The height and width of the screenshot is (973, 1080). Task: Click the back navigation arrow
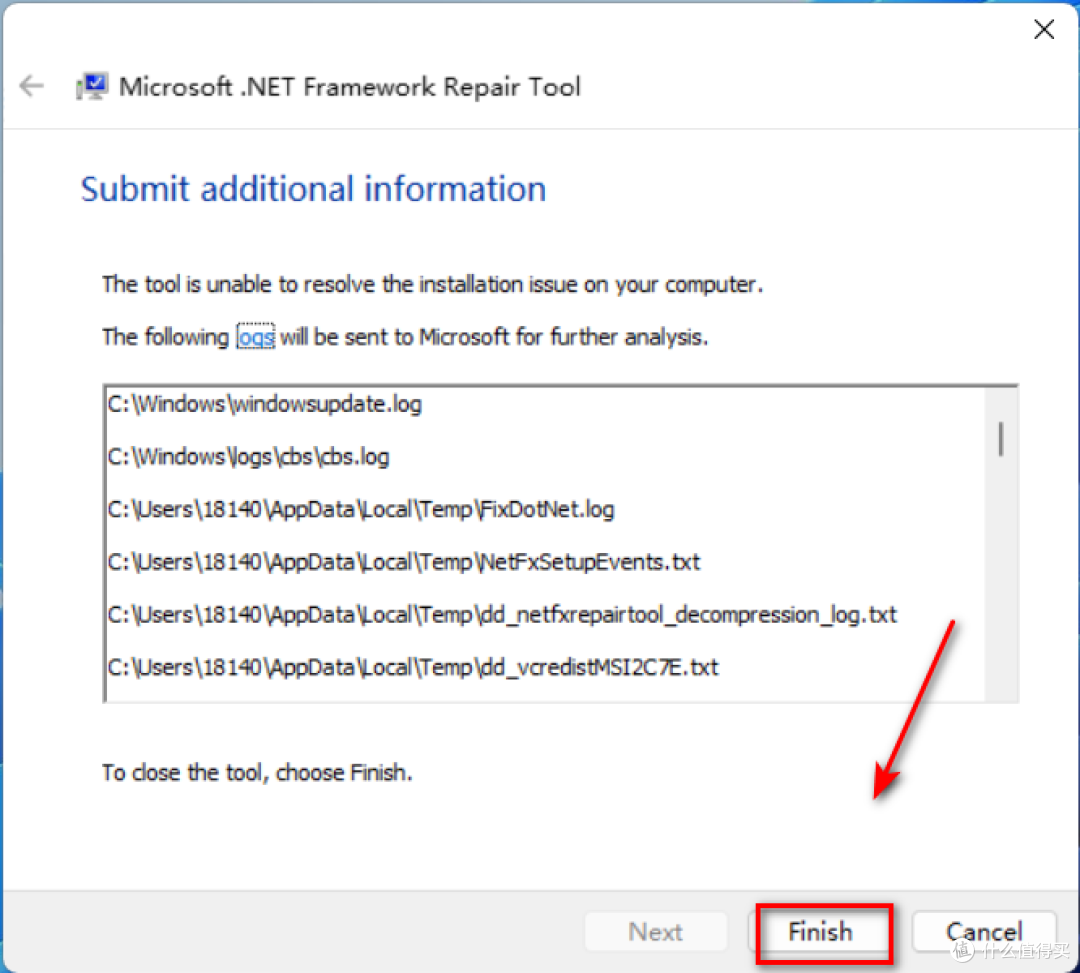pyautogui.click(x=31, y=86)
